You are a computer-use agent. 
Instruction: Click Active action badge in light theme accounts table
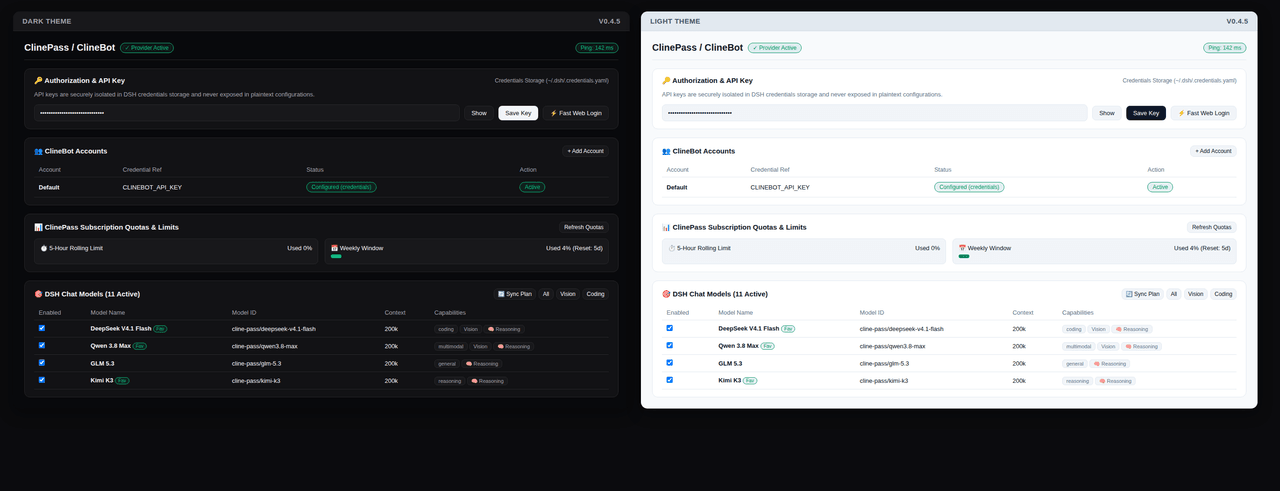1160,187
